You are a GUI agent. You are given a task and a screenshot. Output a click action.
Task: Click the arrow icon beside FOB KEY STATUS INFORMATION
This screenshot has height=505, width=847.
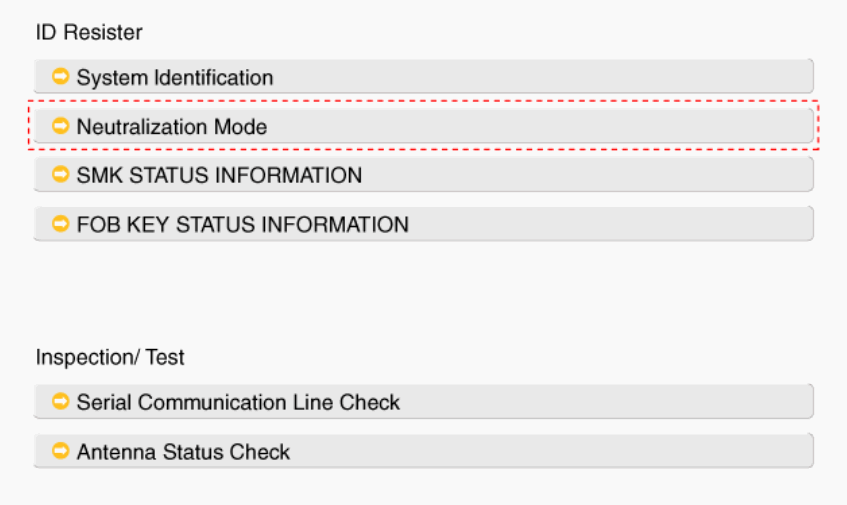pyautogui.click(x=61, y=223)
